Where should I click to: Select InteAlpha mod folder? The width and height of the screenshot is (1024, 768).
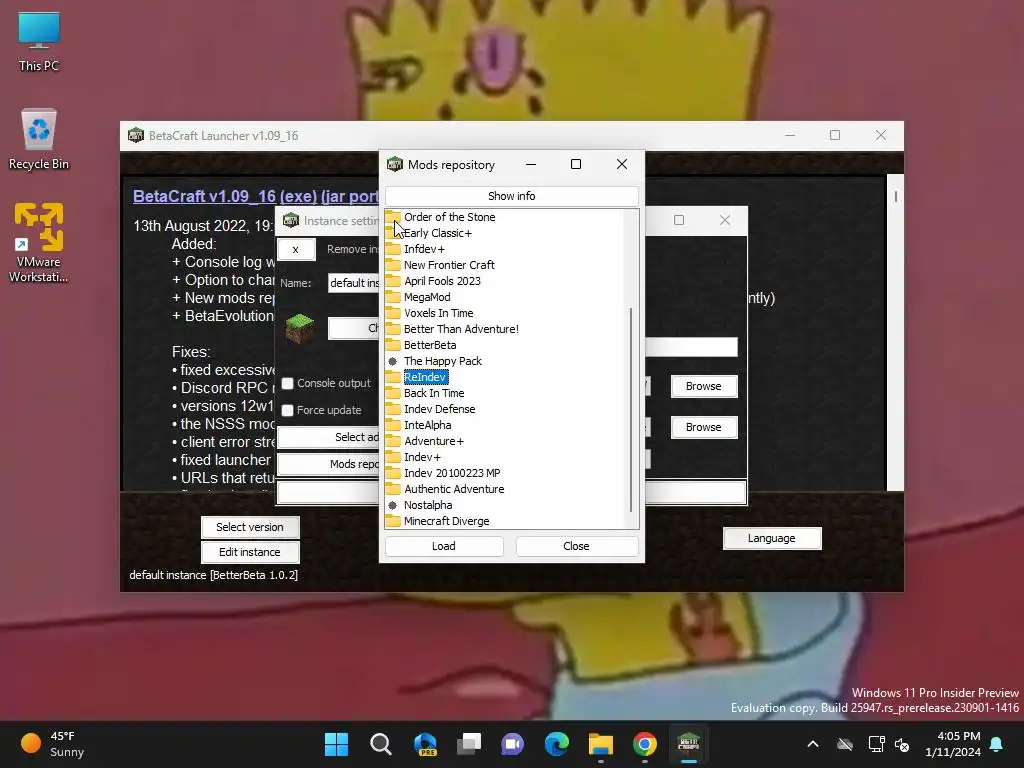(427, 425)
